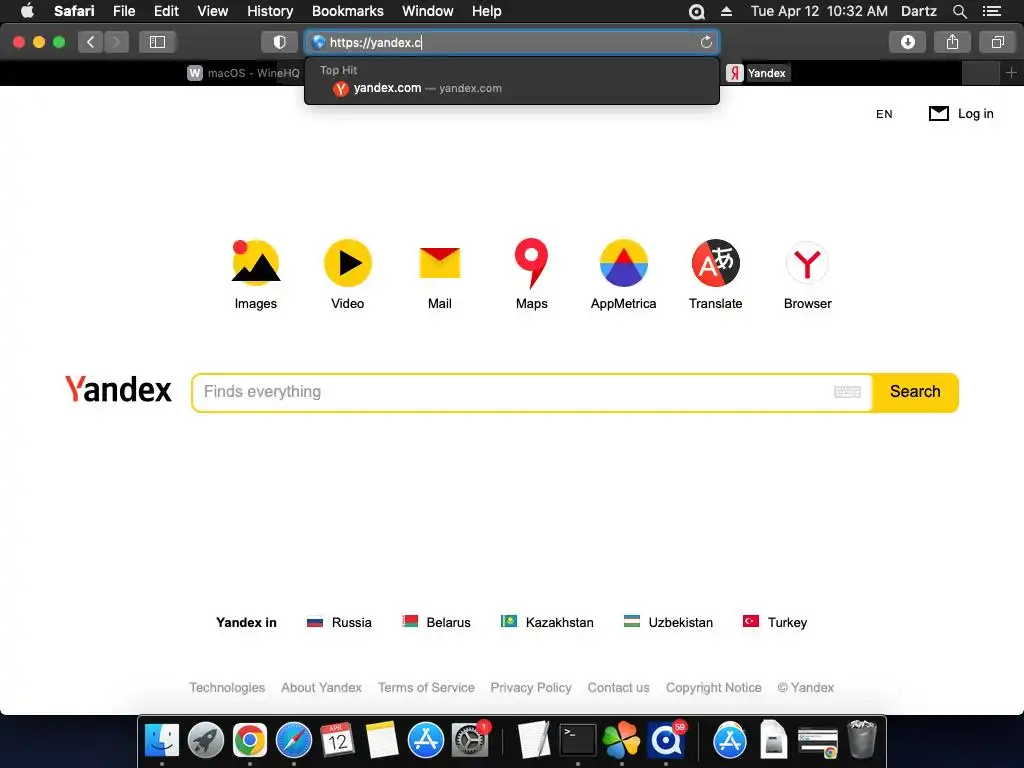Click the Log in link
This screenshot has width=1024, height=768.
point(975,114)
